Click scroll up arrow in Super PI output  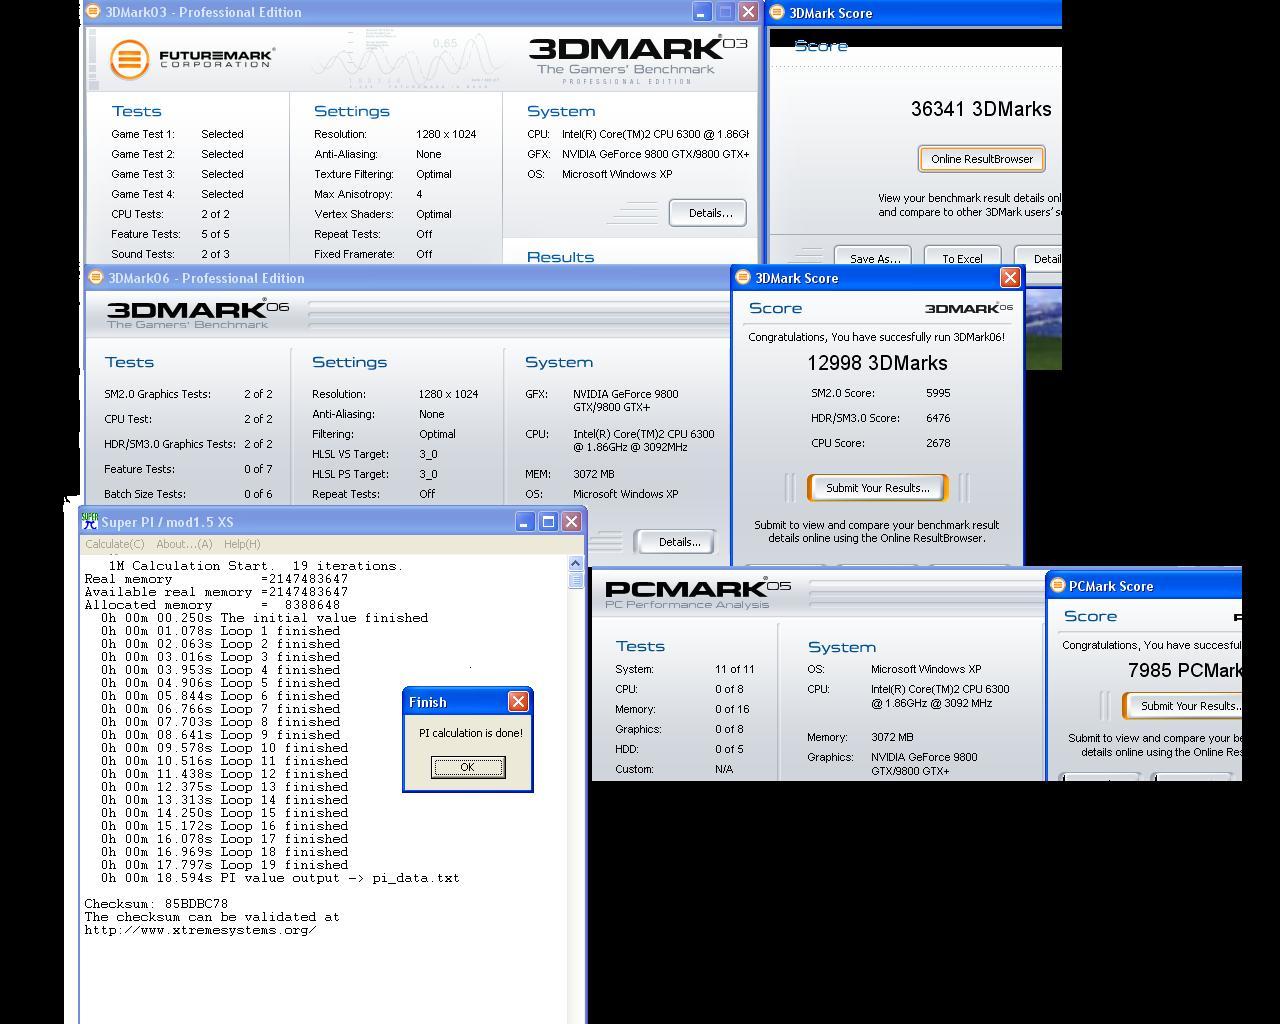[x=575, y=565]
